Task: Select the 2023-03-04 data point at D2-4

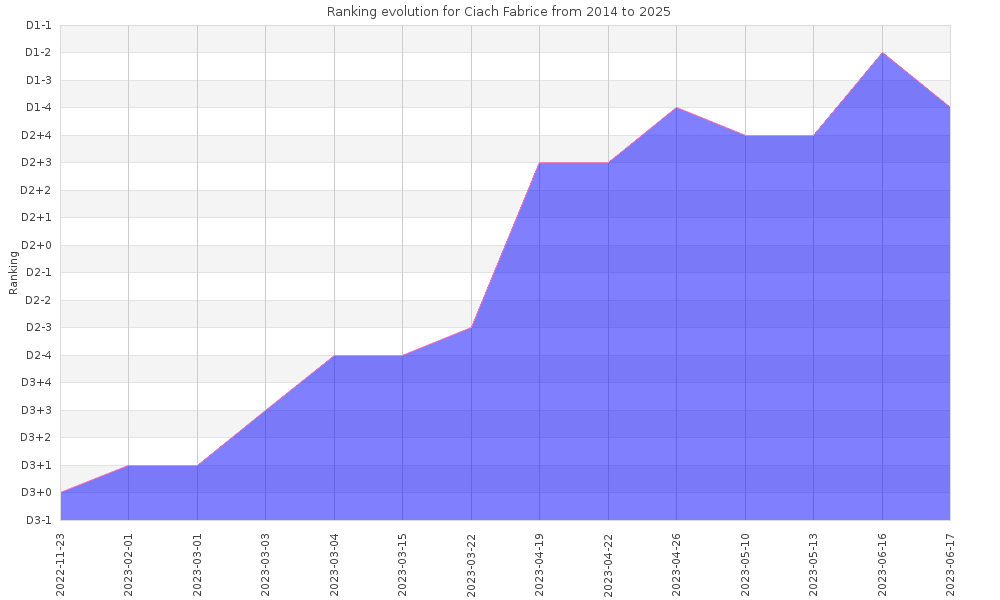Action: 334,355
